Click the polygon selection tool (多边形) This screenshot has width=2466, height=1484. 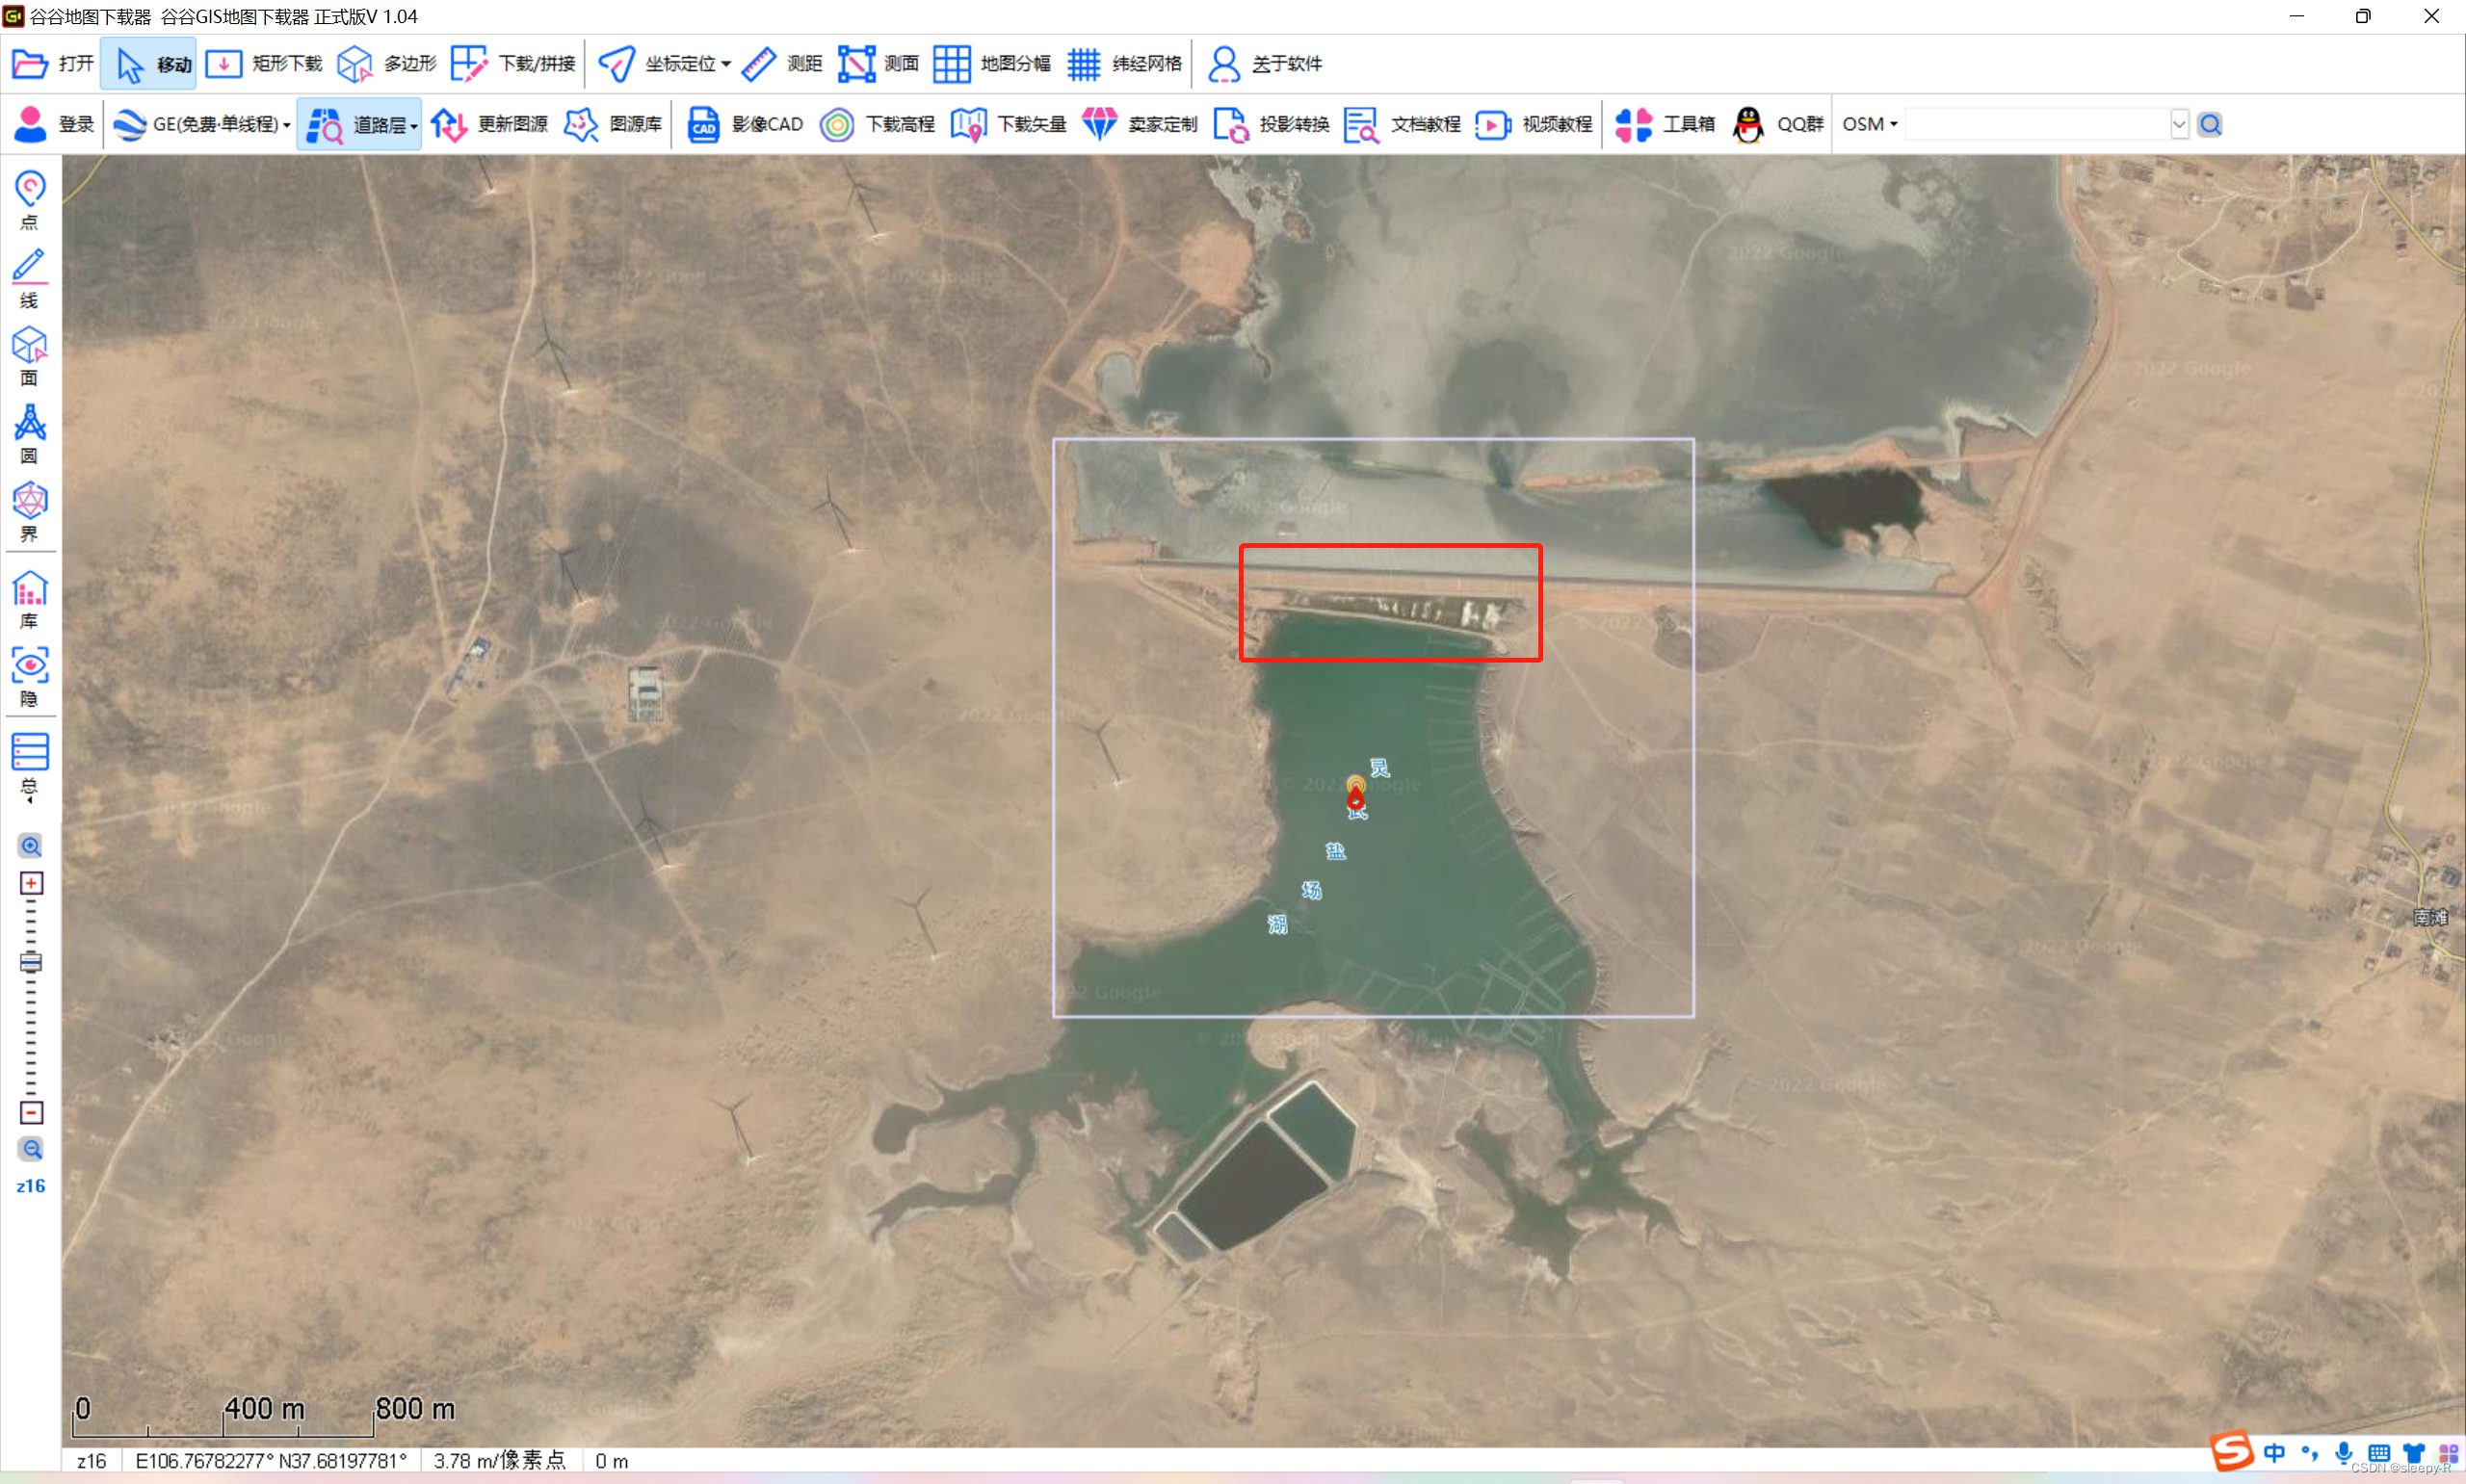point(387,64)
